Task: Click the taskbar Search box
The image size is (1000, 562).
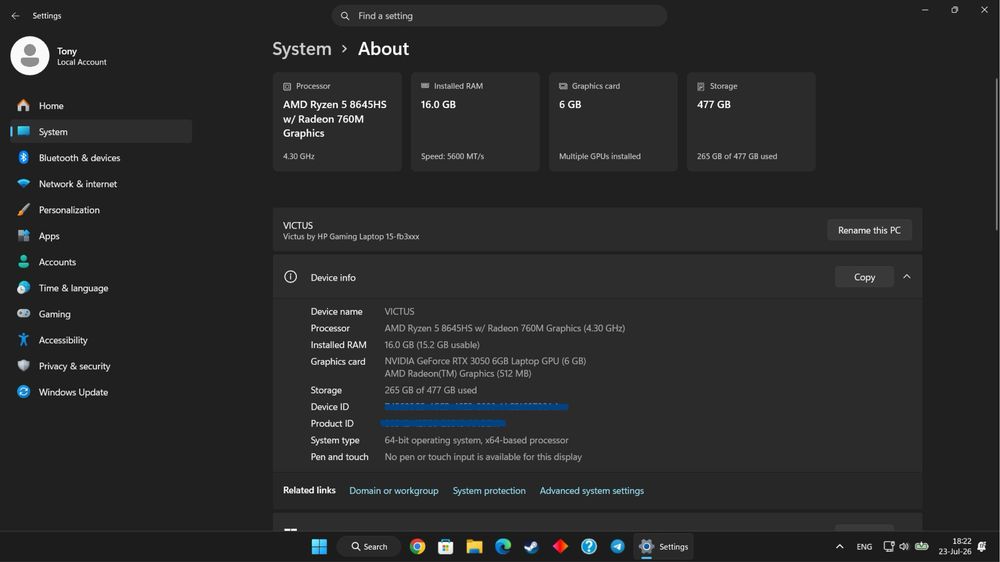Action: [x=369, y=547]
